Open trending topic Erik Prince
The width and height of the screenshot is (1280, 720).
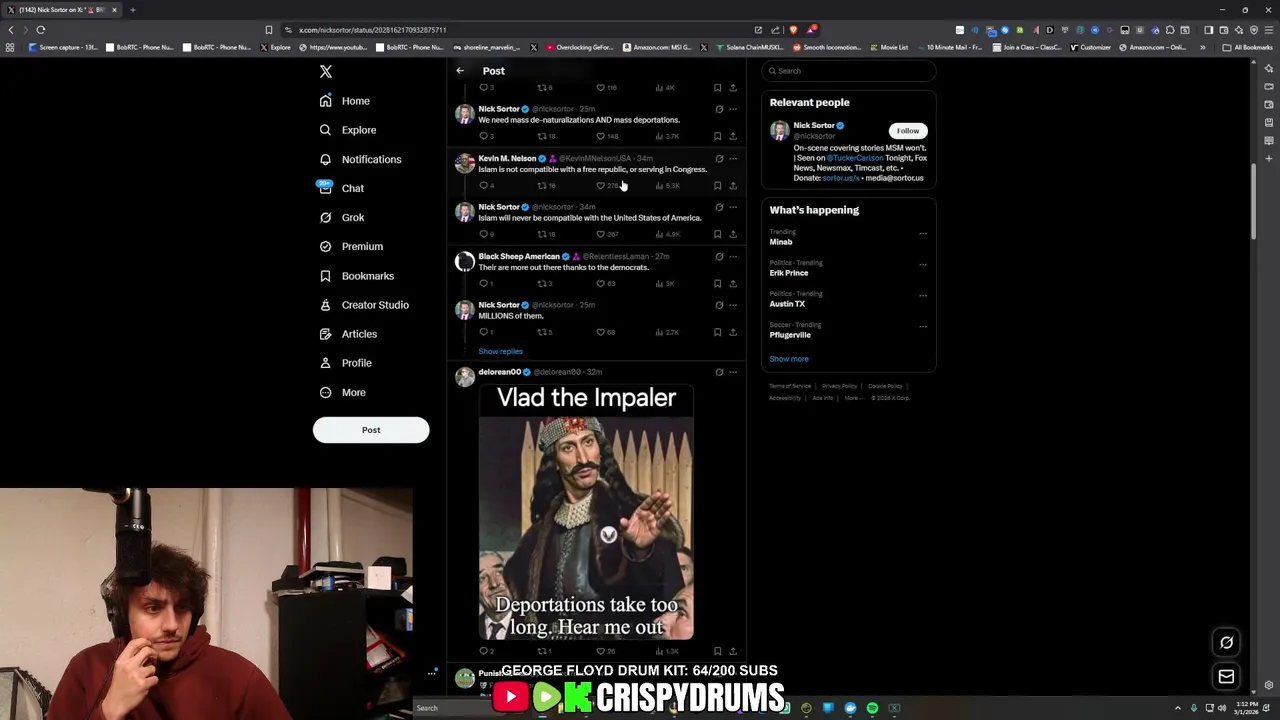pyautogui.click(x=789, y=273)
